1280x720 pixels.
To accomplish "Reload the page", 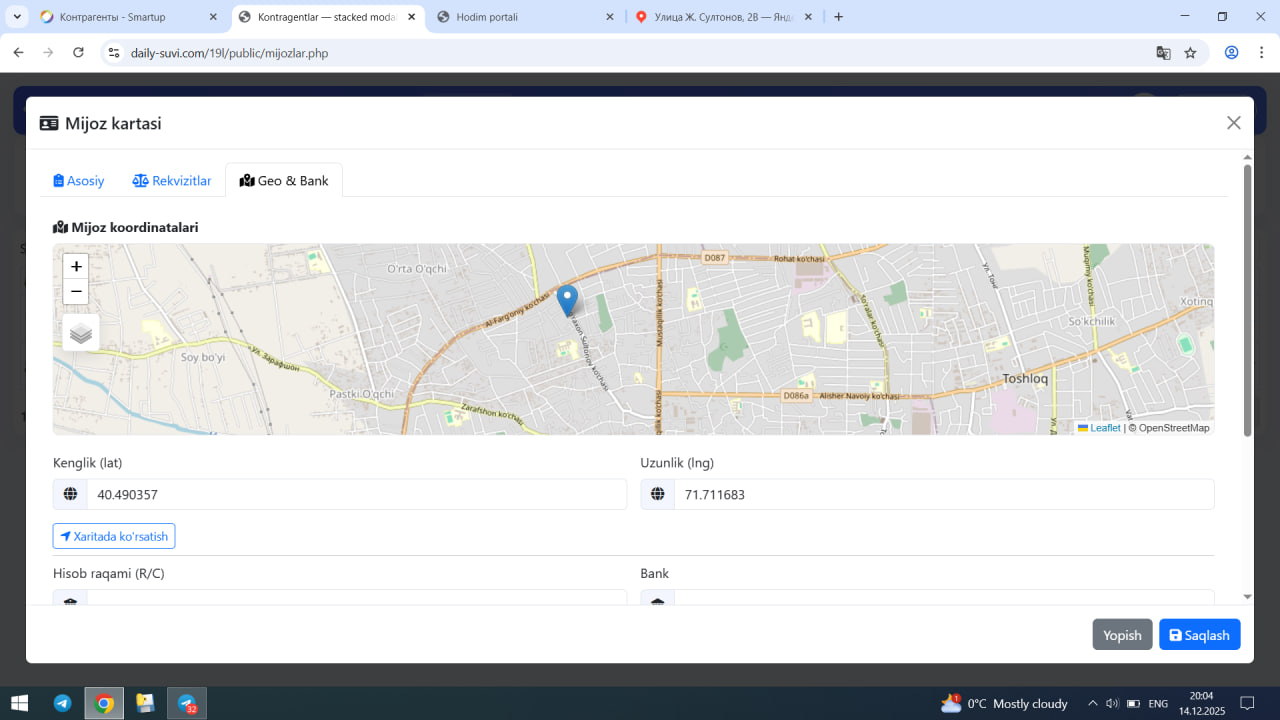I will tap(79, 53).
